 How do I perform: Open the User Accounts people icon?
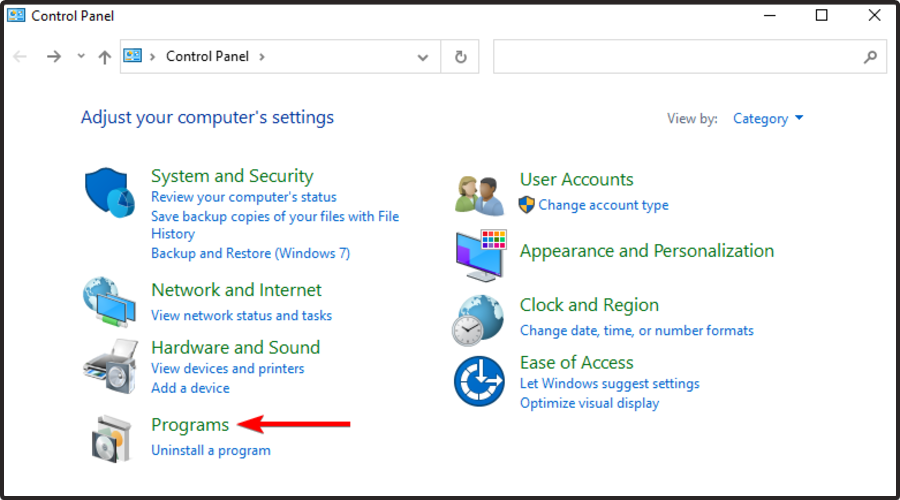tap(480, 195)
